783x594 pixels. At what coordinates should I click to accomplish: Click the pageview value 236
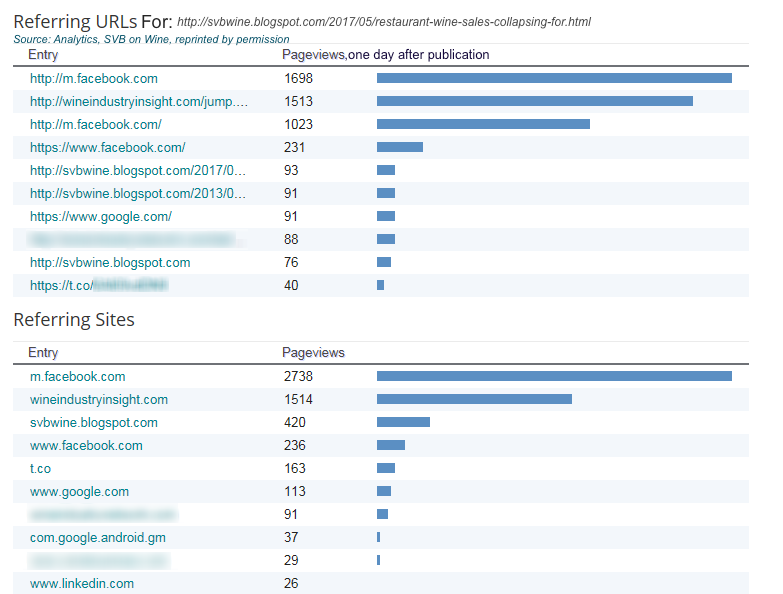295,445
